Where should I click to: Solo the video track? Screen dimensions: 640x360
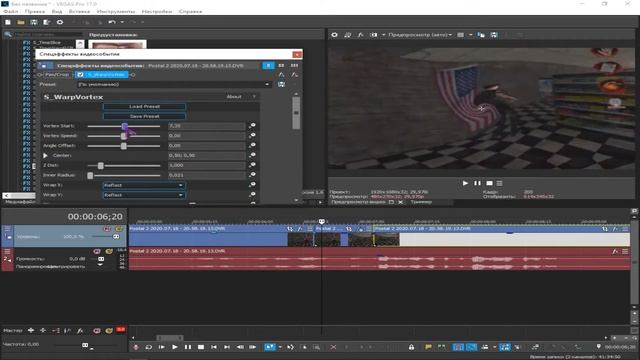pos(119,229)
